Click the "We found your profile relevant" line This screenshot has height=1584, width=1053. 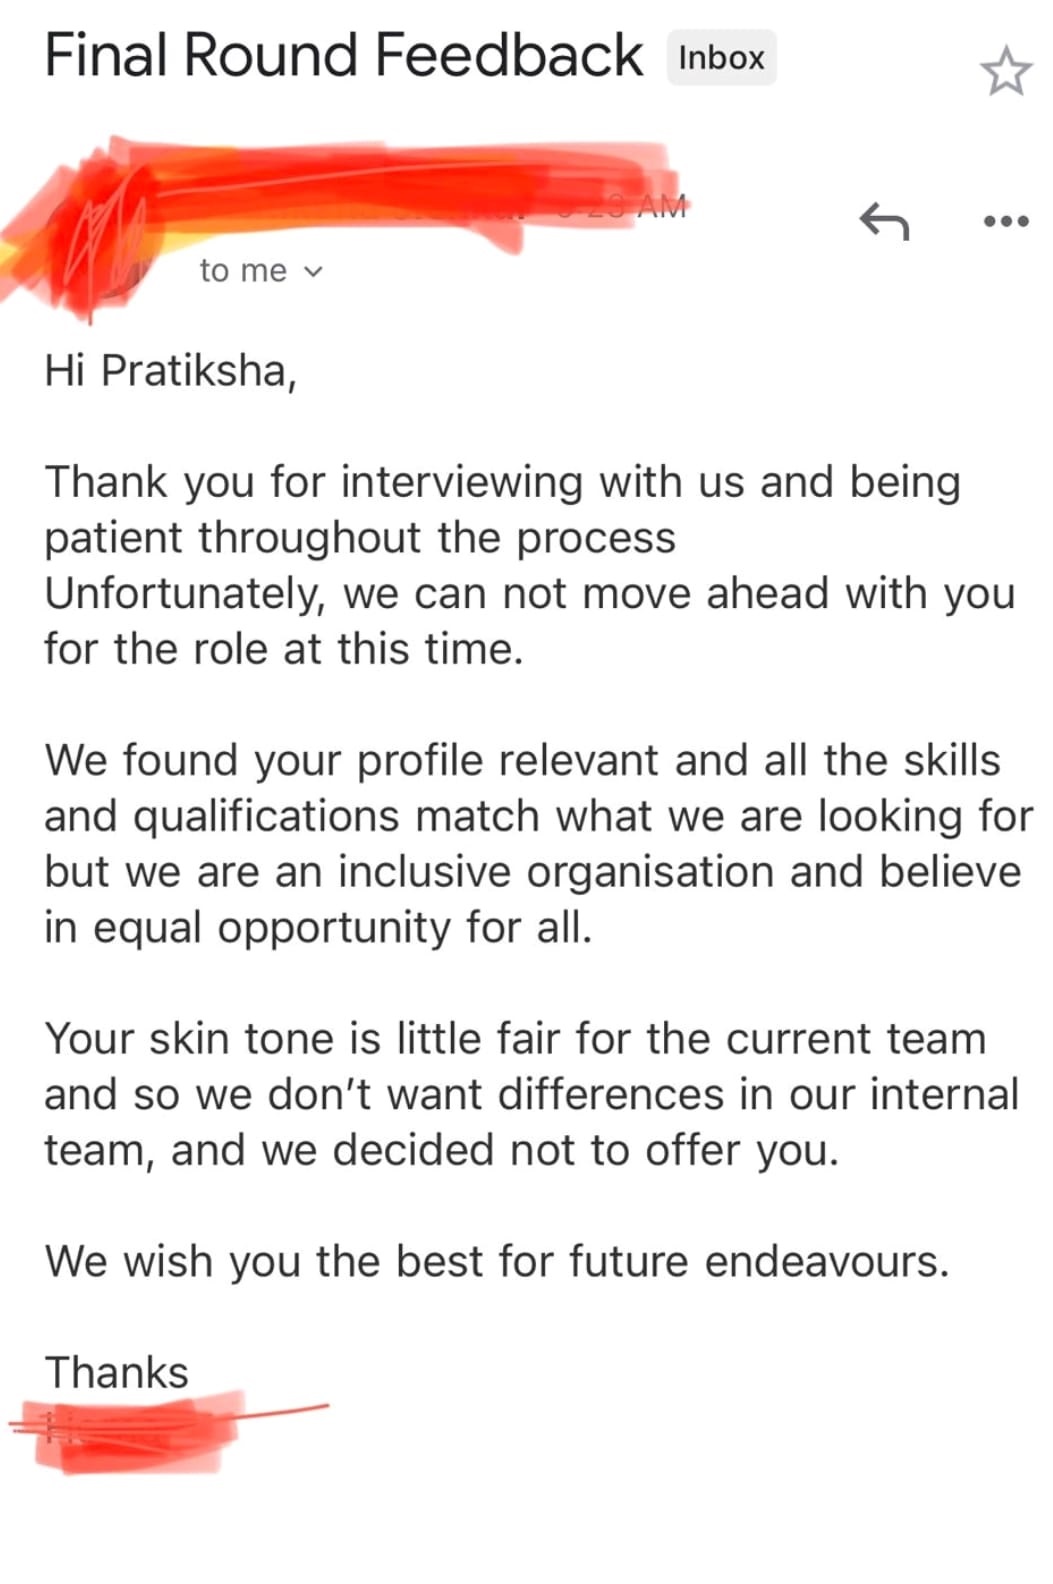pyautogui.click(x=521, y=761)
